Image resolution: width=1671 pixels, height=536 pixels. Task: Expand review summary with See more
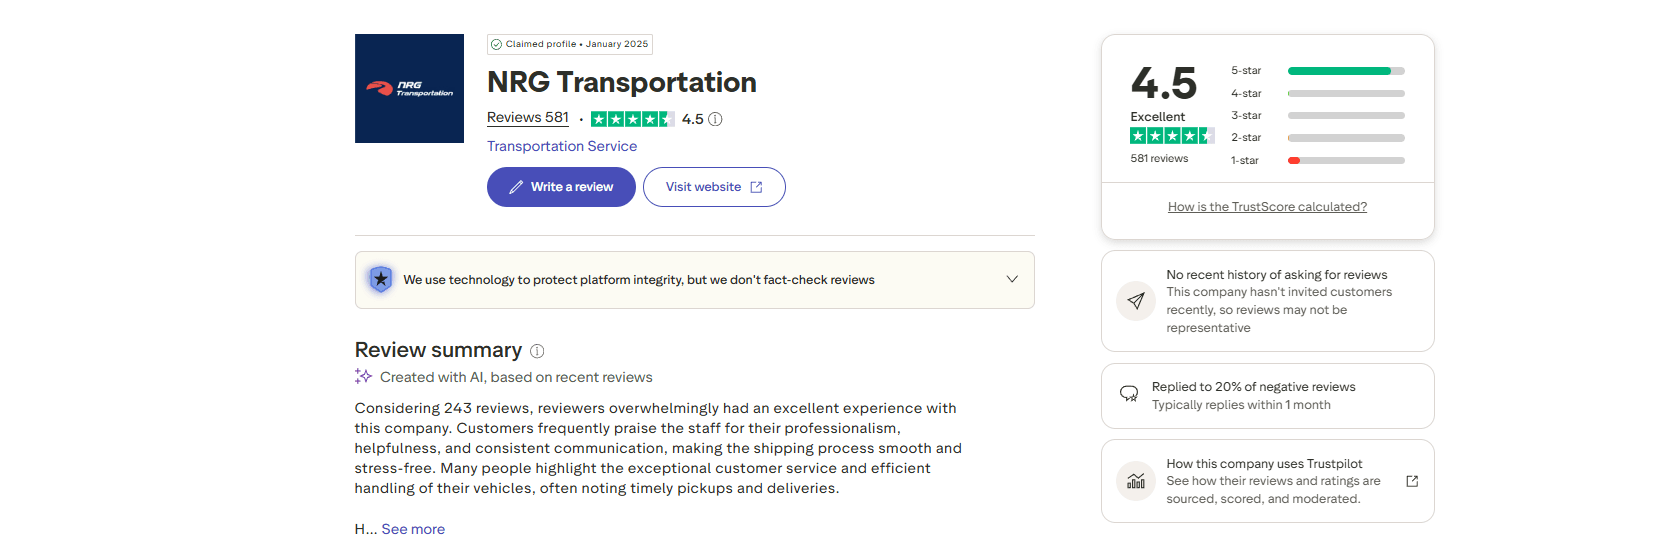coord(413,529)
